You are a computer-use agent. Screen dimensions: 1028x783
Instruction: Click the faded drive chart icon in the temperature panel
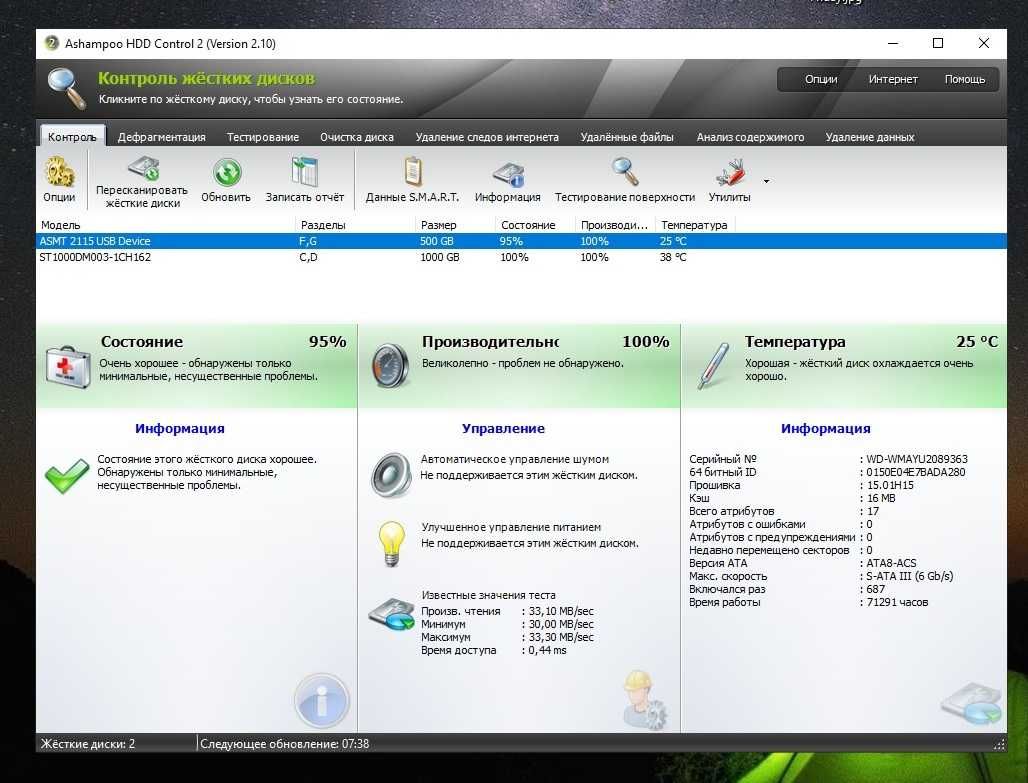pos(972,703)
